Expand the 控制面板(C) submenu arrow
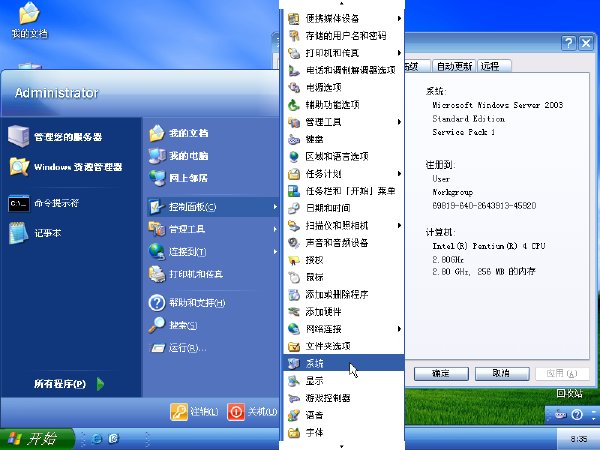Image resolution: width=600 pixels, height=450 pixels. pos(275,207)
